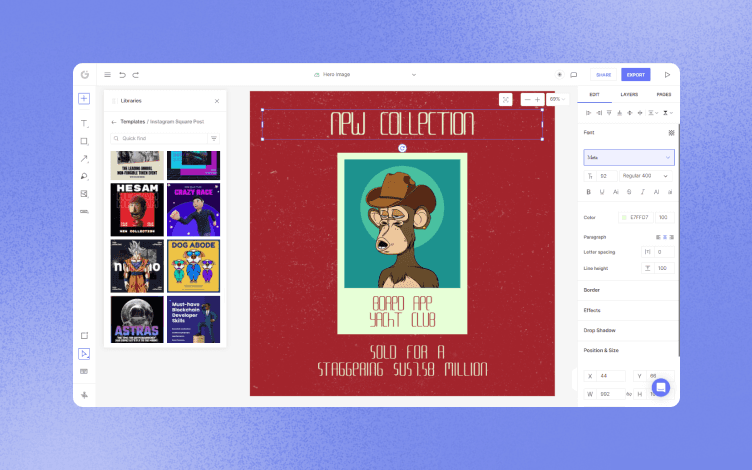Screen dimensions: 752x470
Task: Expand the Effects section
Action: point(628,310)
